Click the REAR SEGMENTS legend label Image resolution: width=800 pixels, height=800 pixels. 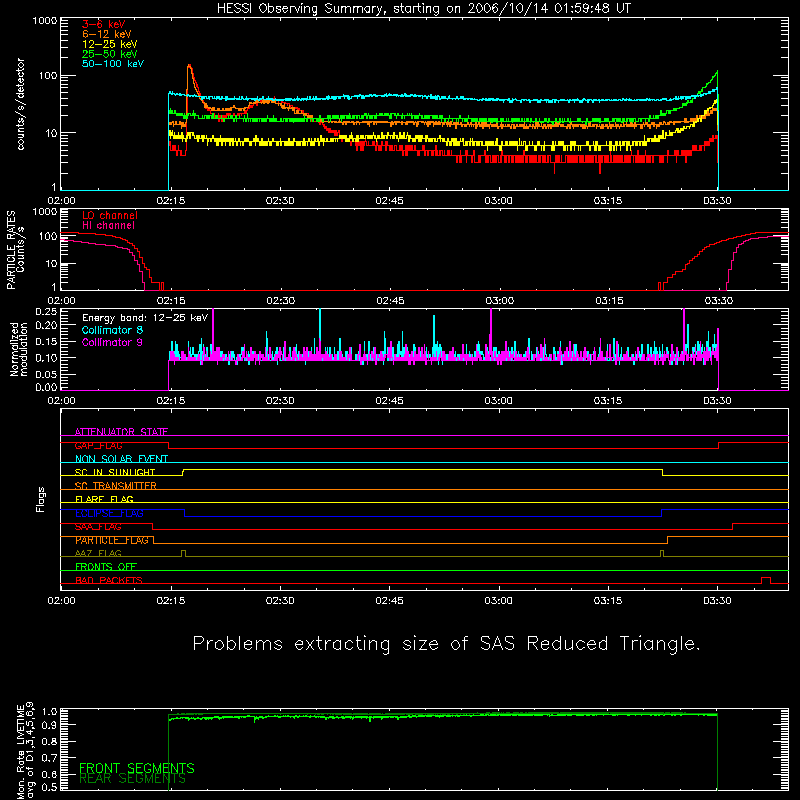[x=133, y=779]
